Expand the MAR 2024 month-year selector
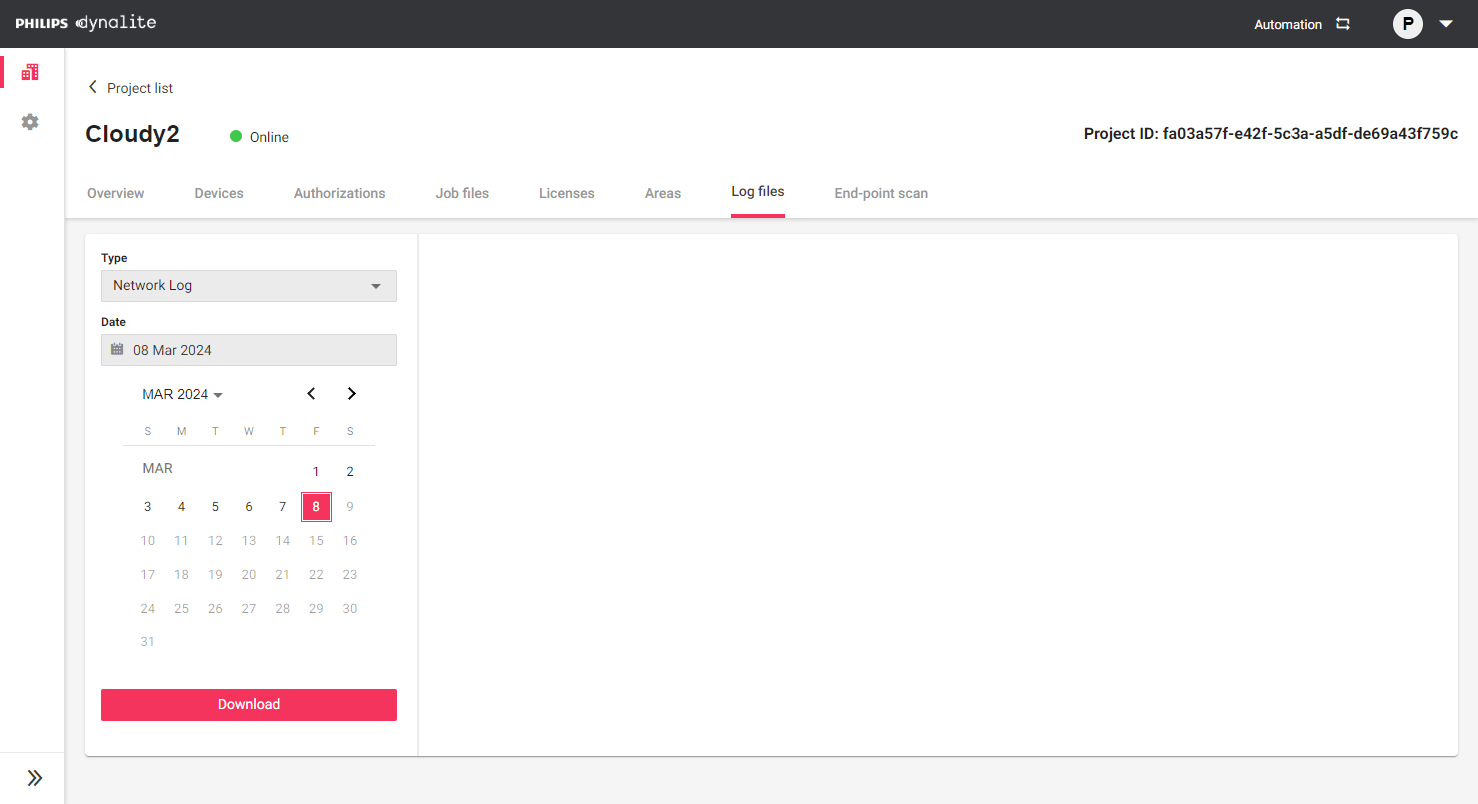 pos(182,395)
